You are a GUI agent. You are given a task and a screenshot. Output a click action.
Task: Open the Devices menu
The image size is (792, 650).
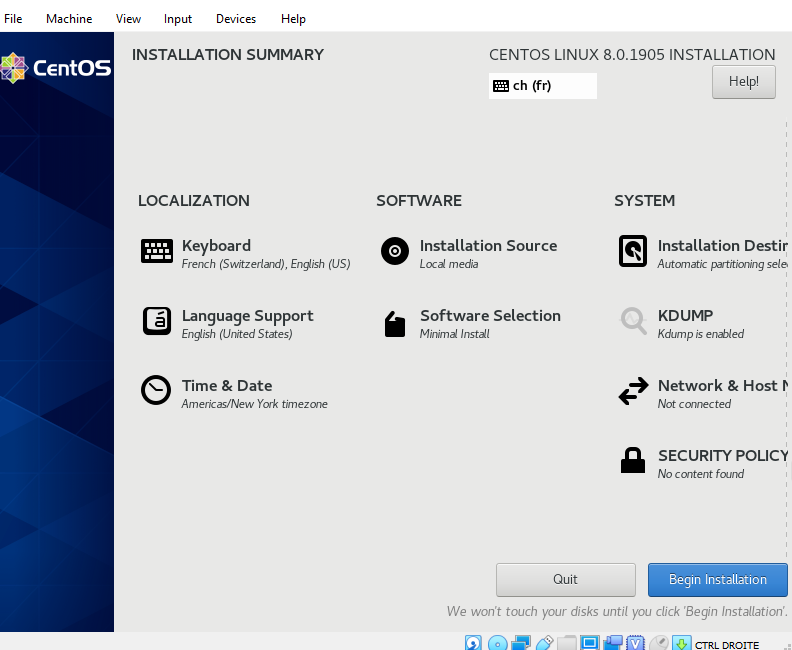(236, 19)
